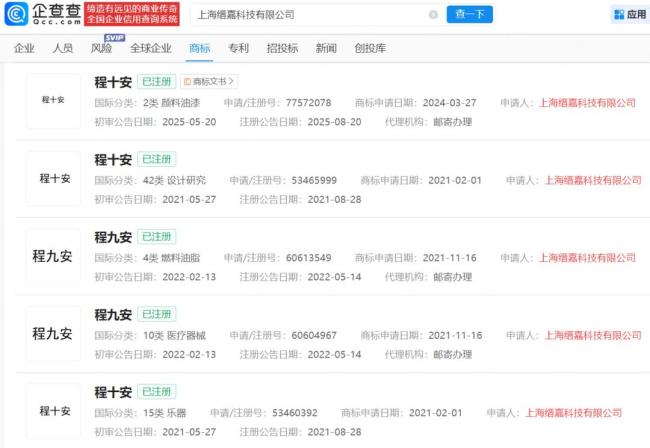
Task: Open 程十安 title of 42类 设计研究 trademark
Action: pyautogui.click(x=113, y=159)
